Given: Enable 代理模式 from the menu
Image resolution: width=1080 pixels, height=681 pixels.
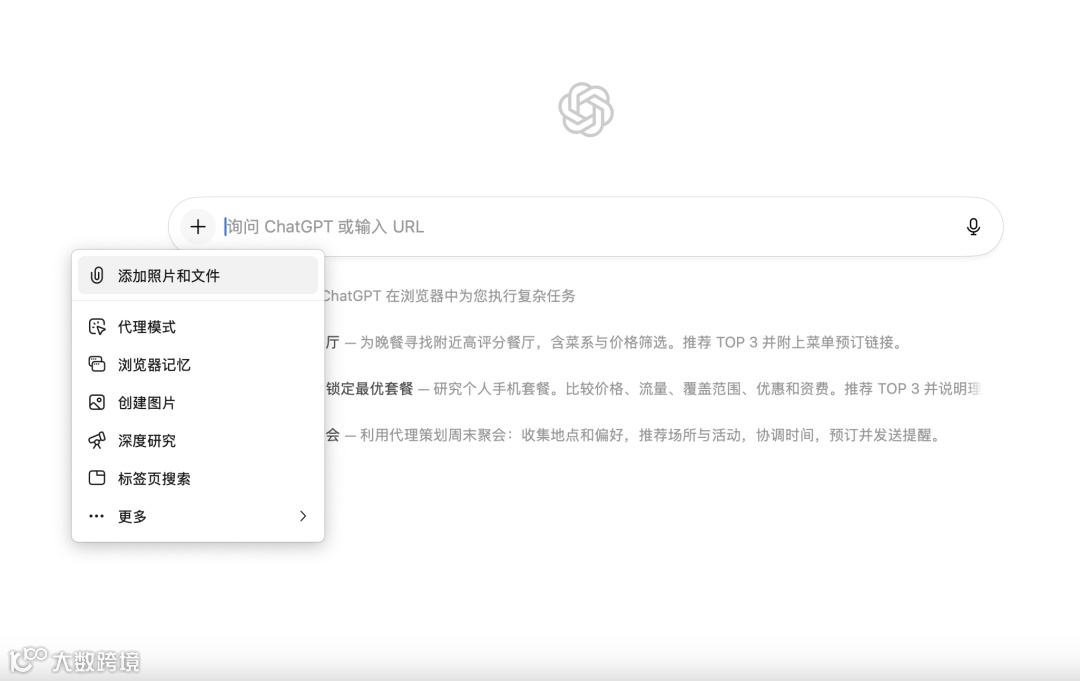Looking at the screenshot, I should (x=145, y=326).
